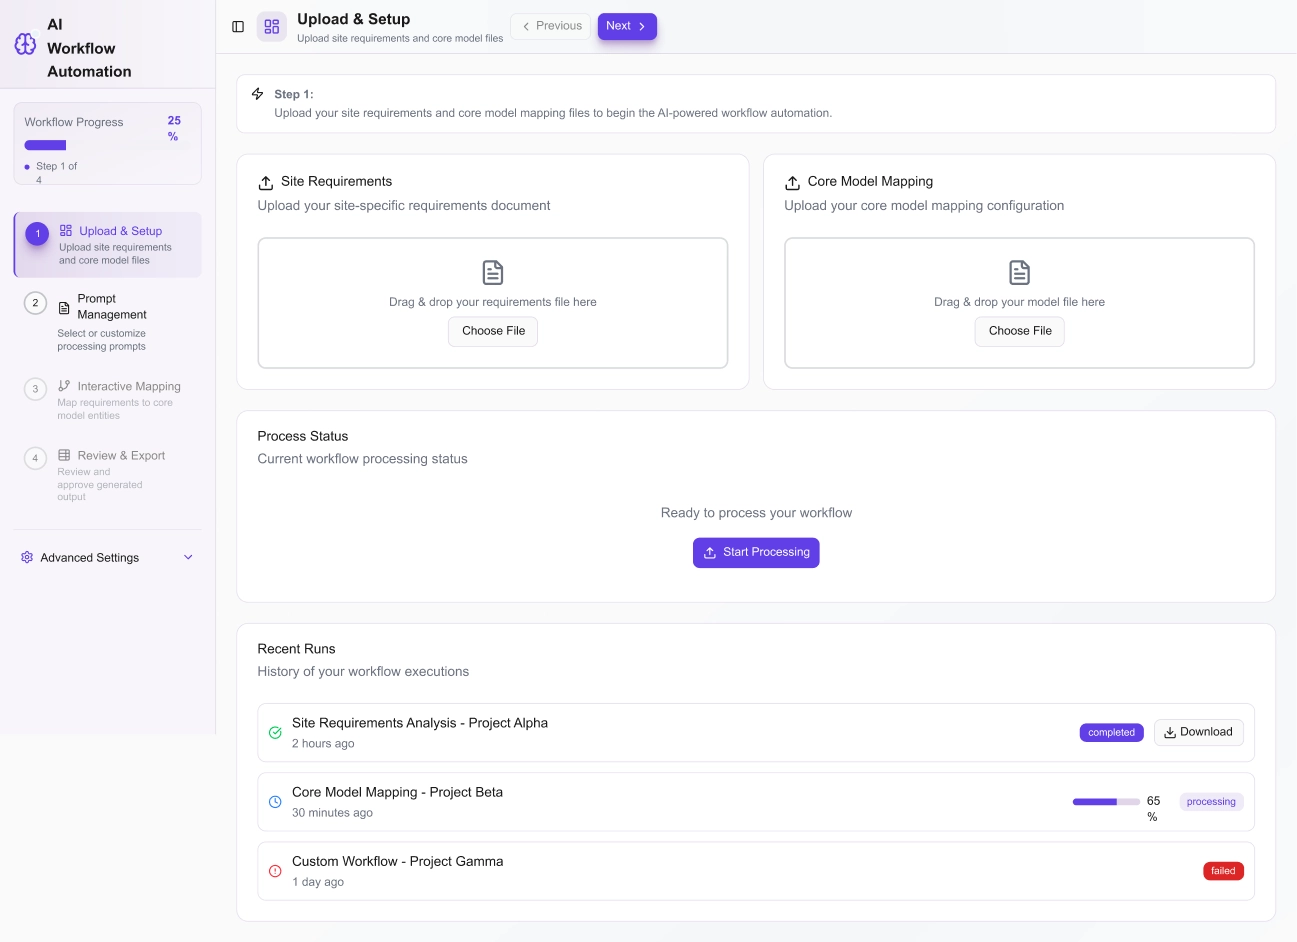Click the Advanced Settings gear icon

click(x=27, y=558)
